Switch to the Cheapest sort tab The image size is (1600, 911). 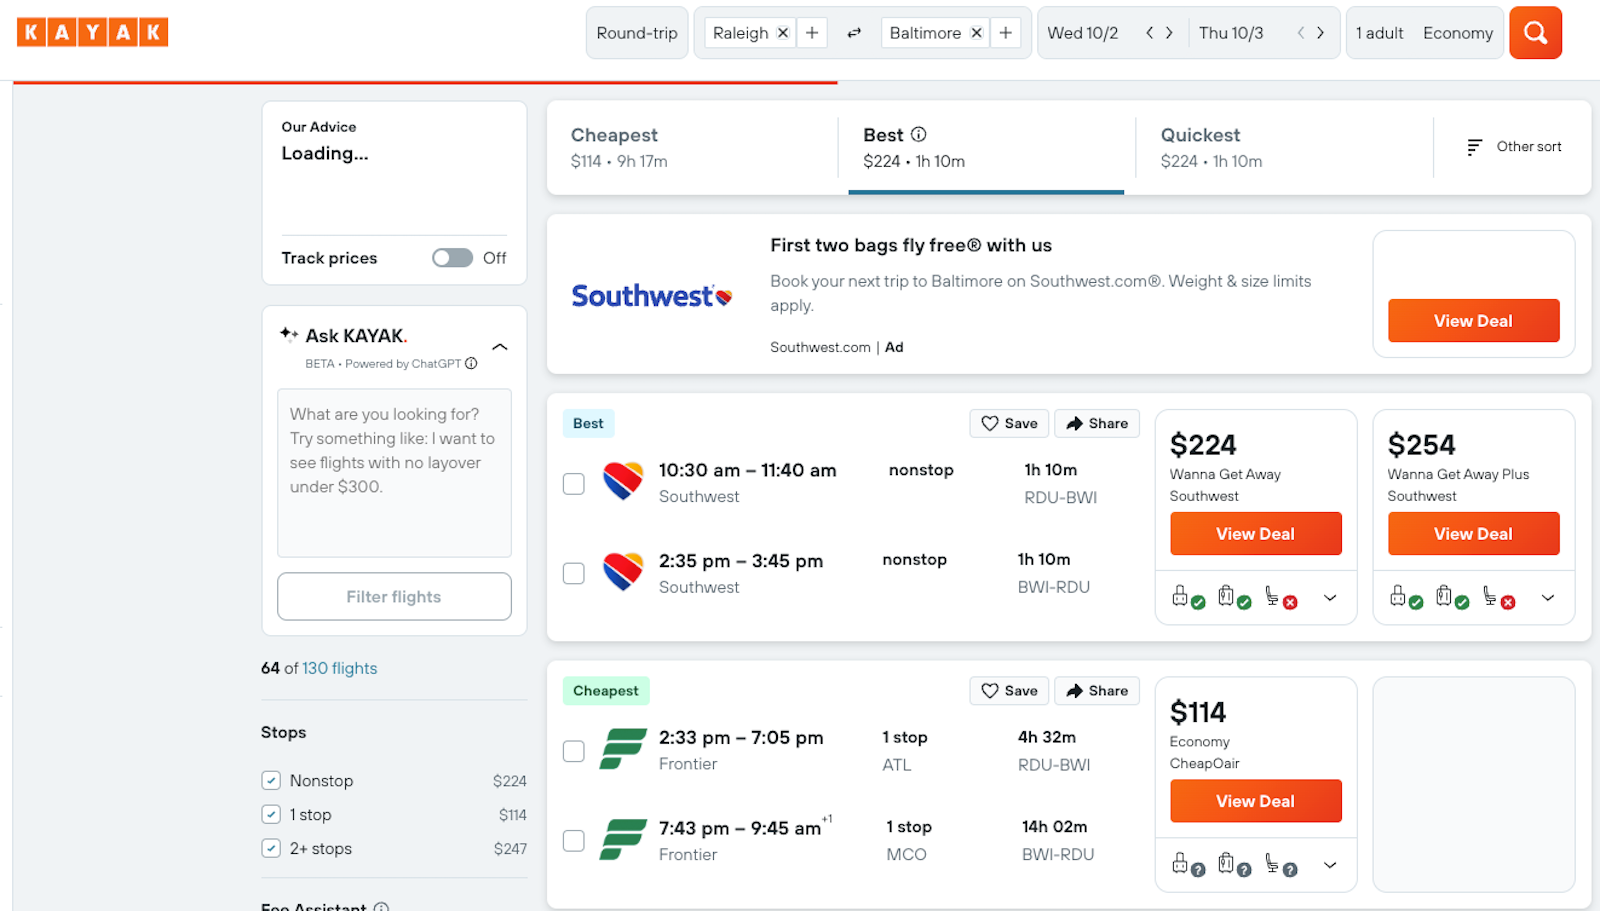[692, 147]
